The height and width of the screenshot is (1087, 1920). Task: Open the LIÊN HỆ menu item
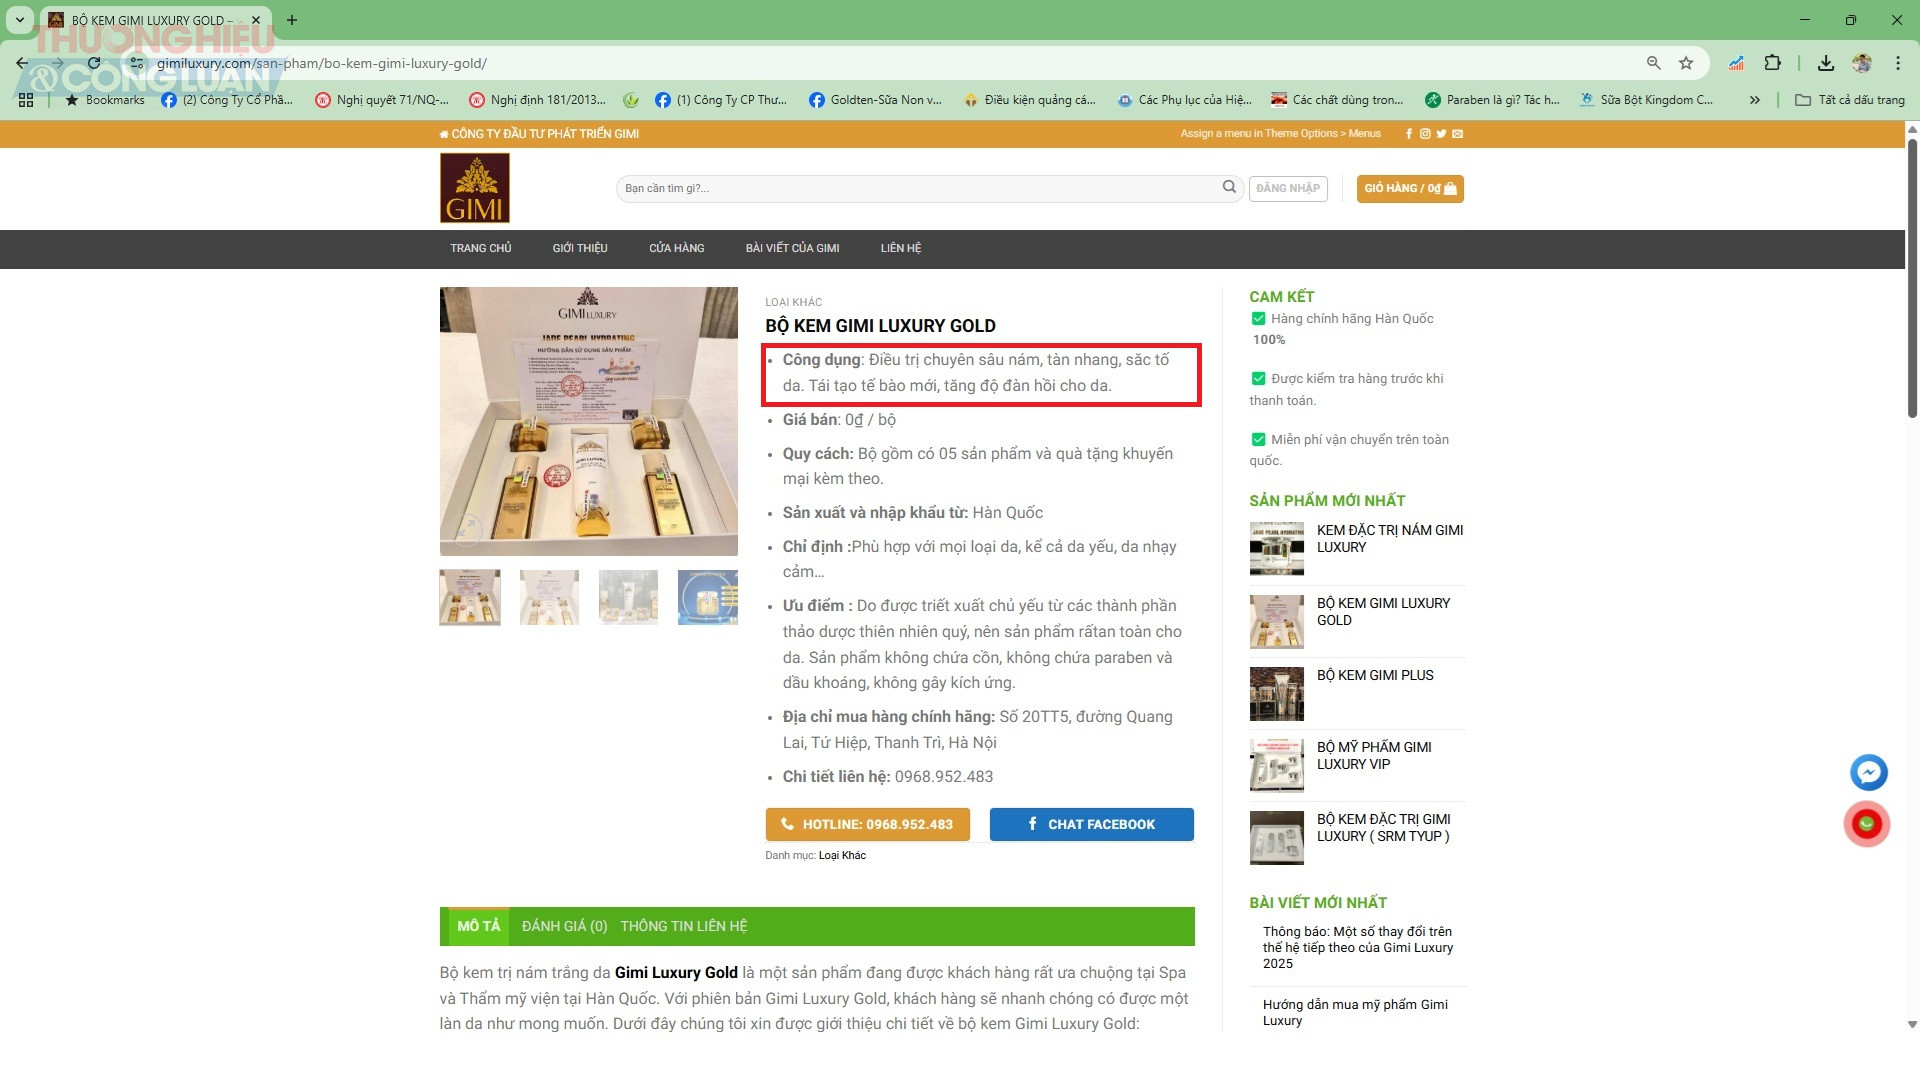(901, 248)
